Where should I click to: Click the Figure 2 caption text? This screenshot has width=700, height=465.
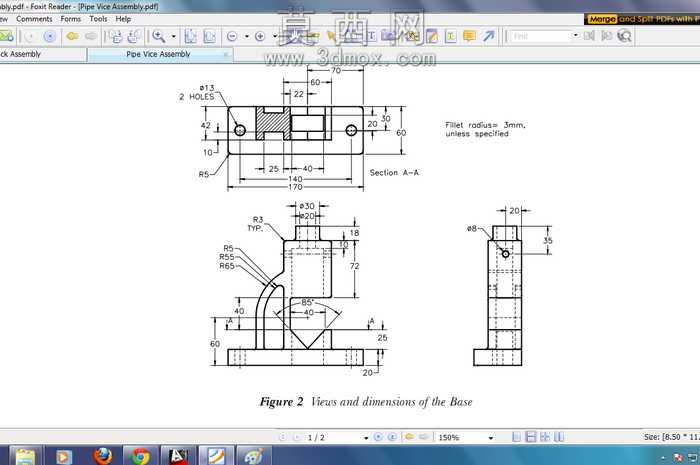tap(366, 402)
